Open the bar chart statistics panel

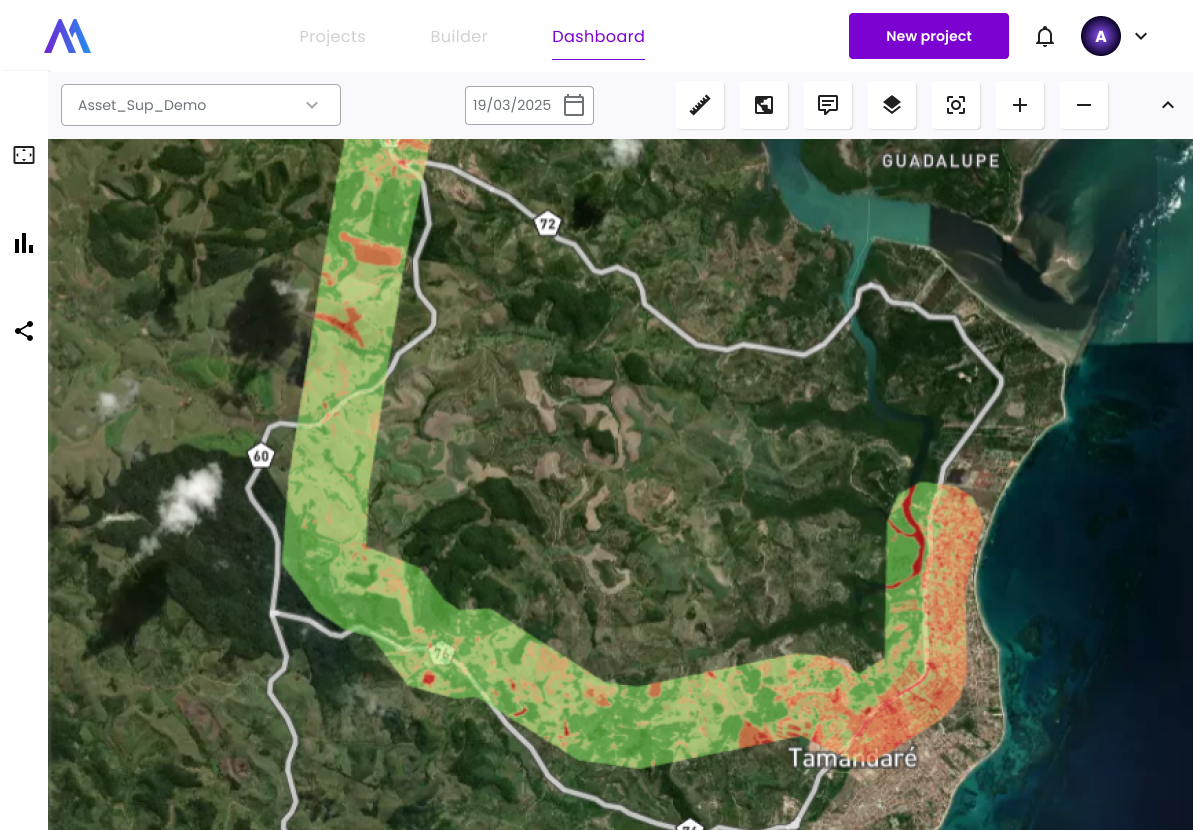pyautogui.click(x=24, y=243)
